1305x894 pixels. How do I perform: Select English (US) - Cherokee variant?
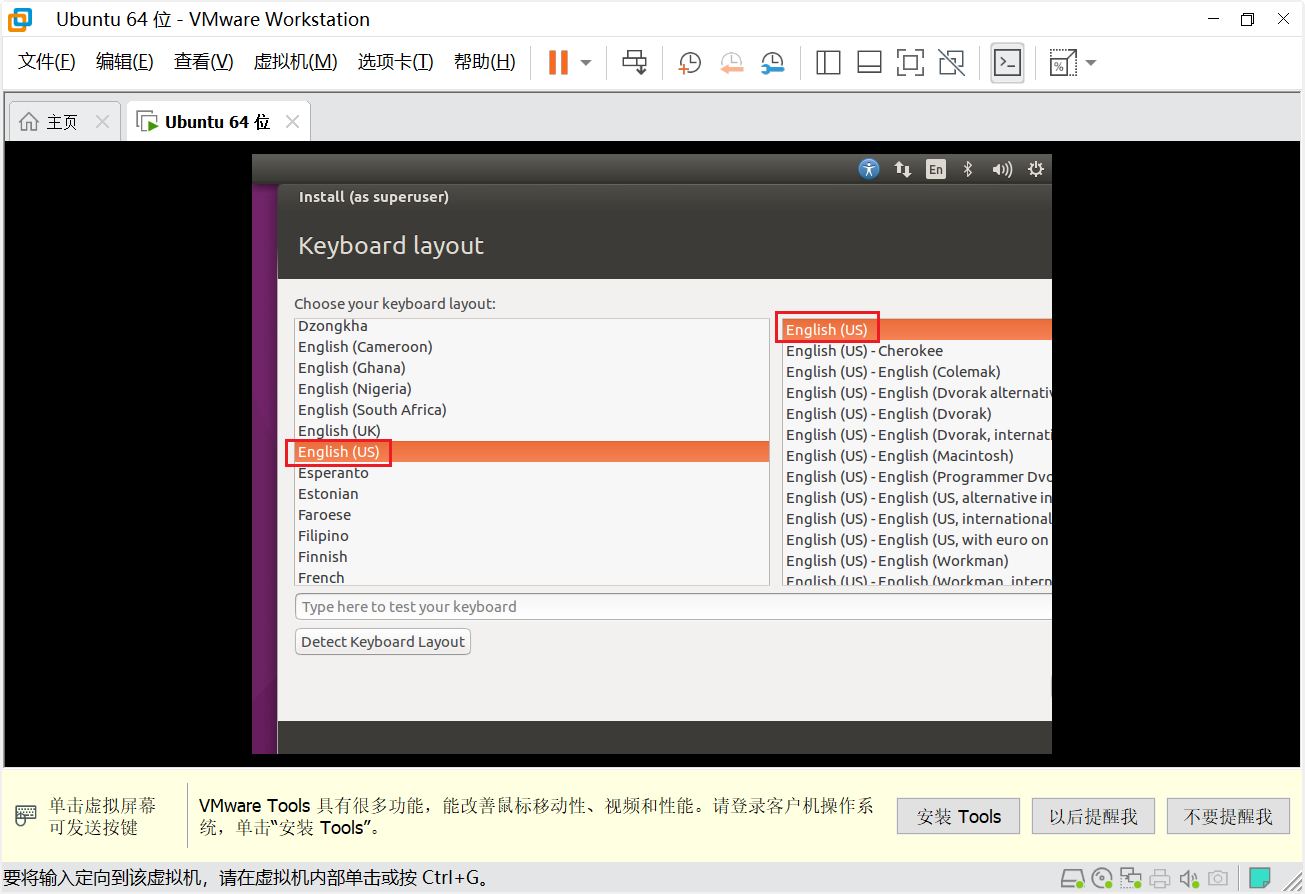click(917, 351)
